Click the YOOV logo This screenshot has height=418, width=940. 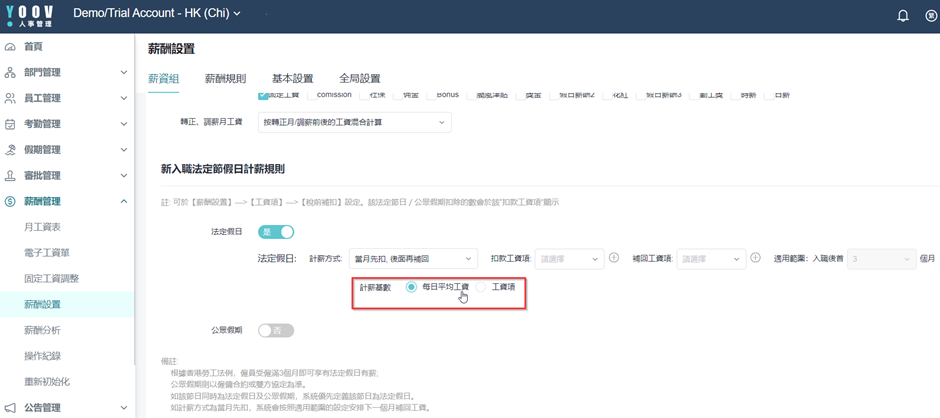click(x=29, y=15)
